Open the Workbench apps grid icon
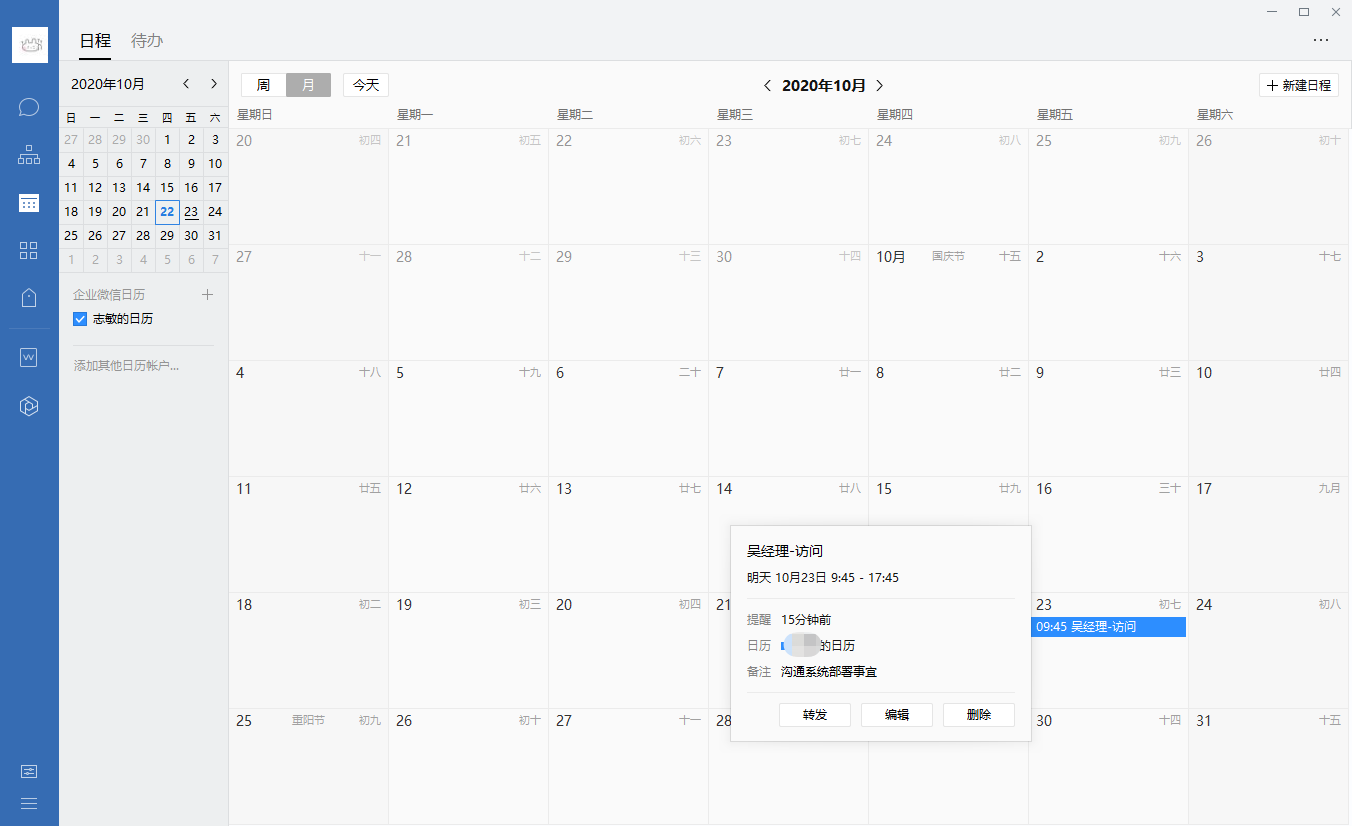The height and width of the screenshot is (826, 1352). click(29, 251)
